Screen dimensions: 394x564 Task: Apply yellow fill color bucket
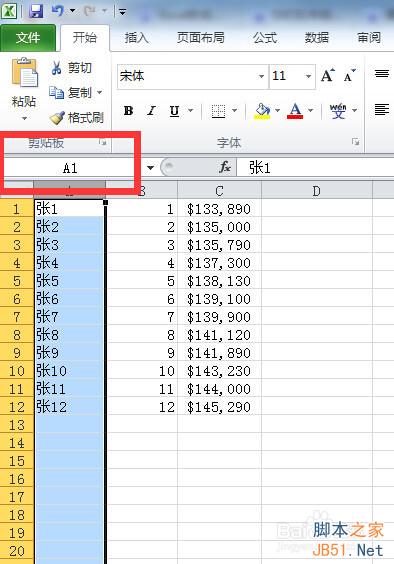click(262, 111)
